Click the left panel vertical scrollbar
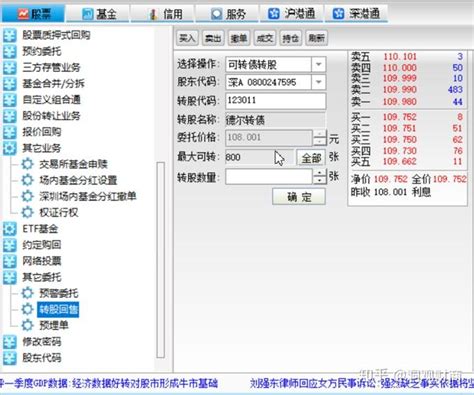The image size is (474, 395). [x=161, y=260]
